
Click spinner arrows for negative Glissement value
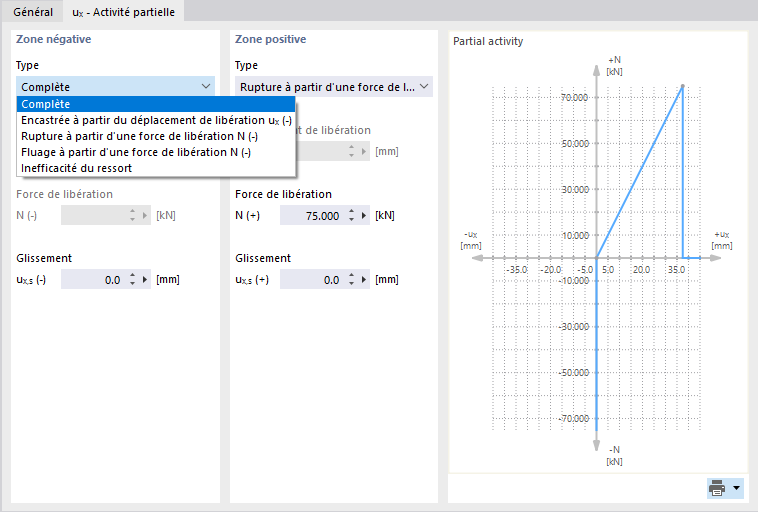(x=132, y=280)
